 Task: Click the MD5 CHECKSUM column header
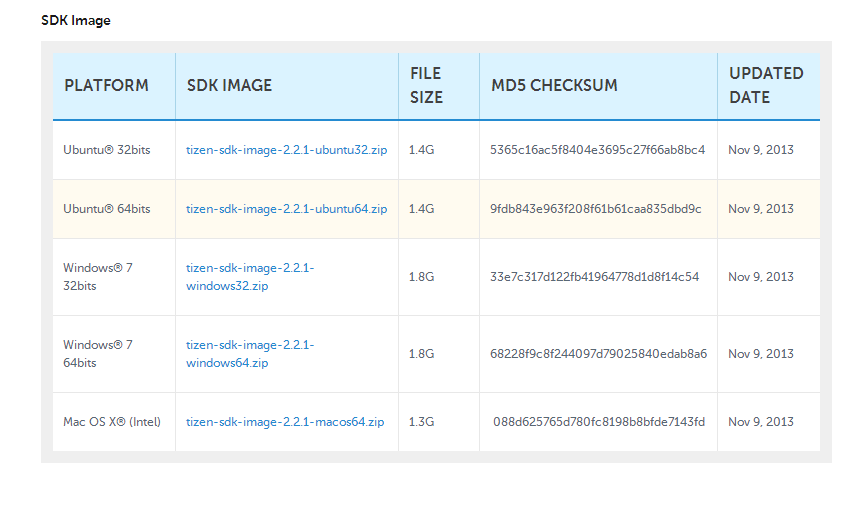click(554, 86)
